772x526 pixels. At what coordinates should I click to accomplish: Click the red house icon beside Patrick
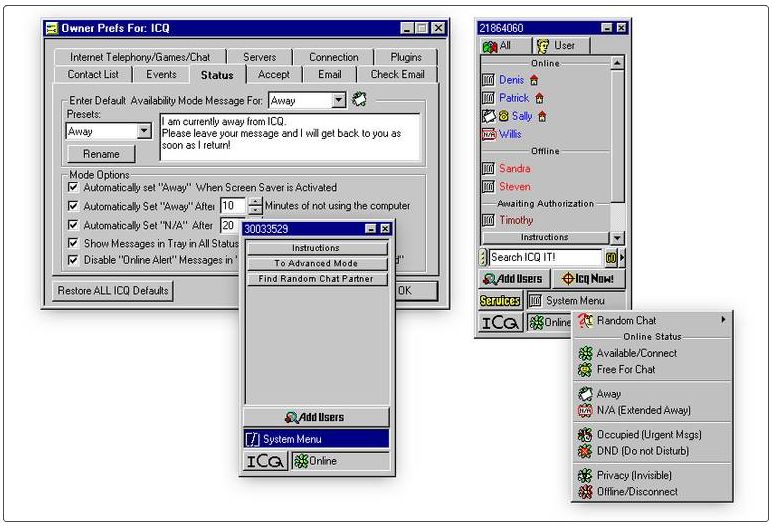pyautogui.click(x=539, y=98)
